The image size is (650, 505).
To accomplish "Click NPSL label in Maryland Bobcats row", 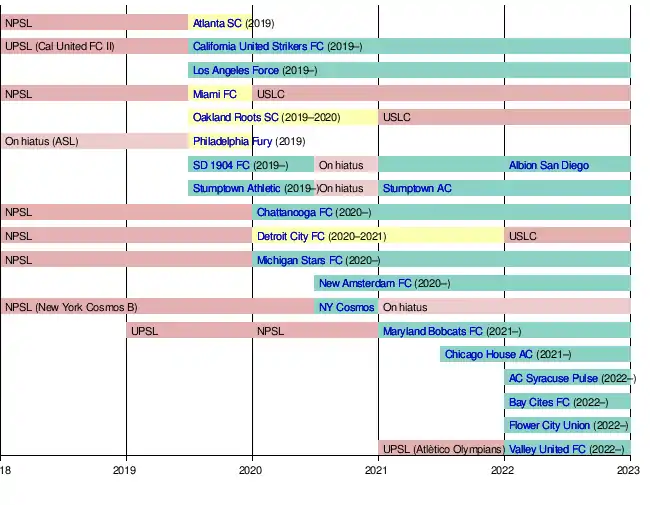I will [x=270, y=332].
